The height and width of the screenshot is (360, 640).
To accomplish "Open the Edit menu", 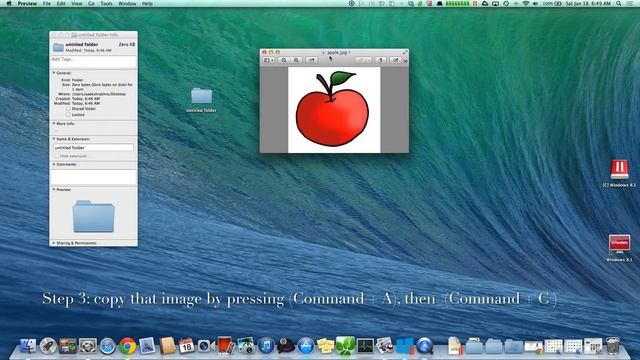I will click(61, 3).
